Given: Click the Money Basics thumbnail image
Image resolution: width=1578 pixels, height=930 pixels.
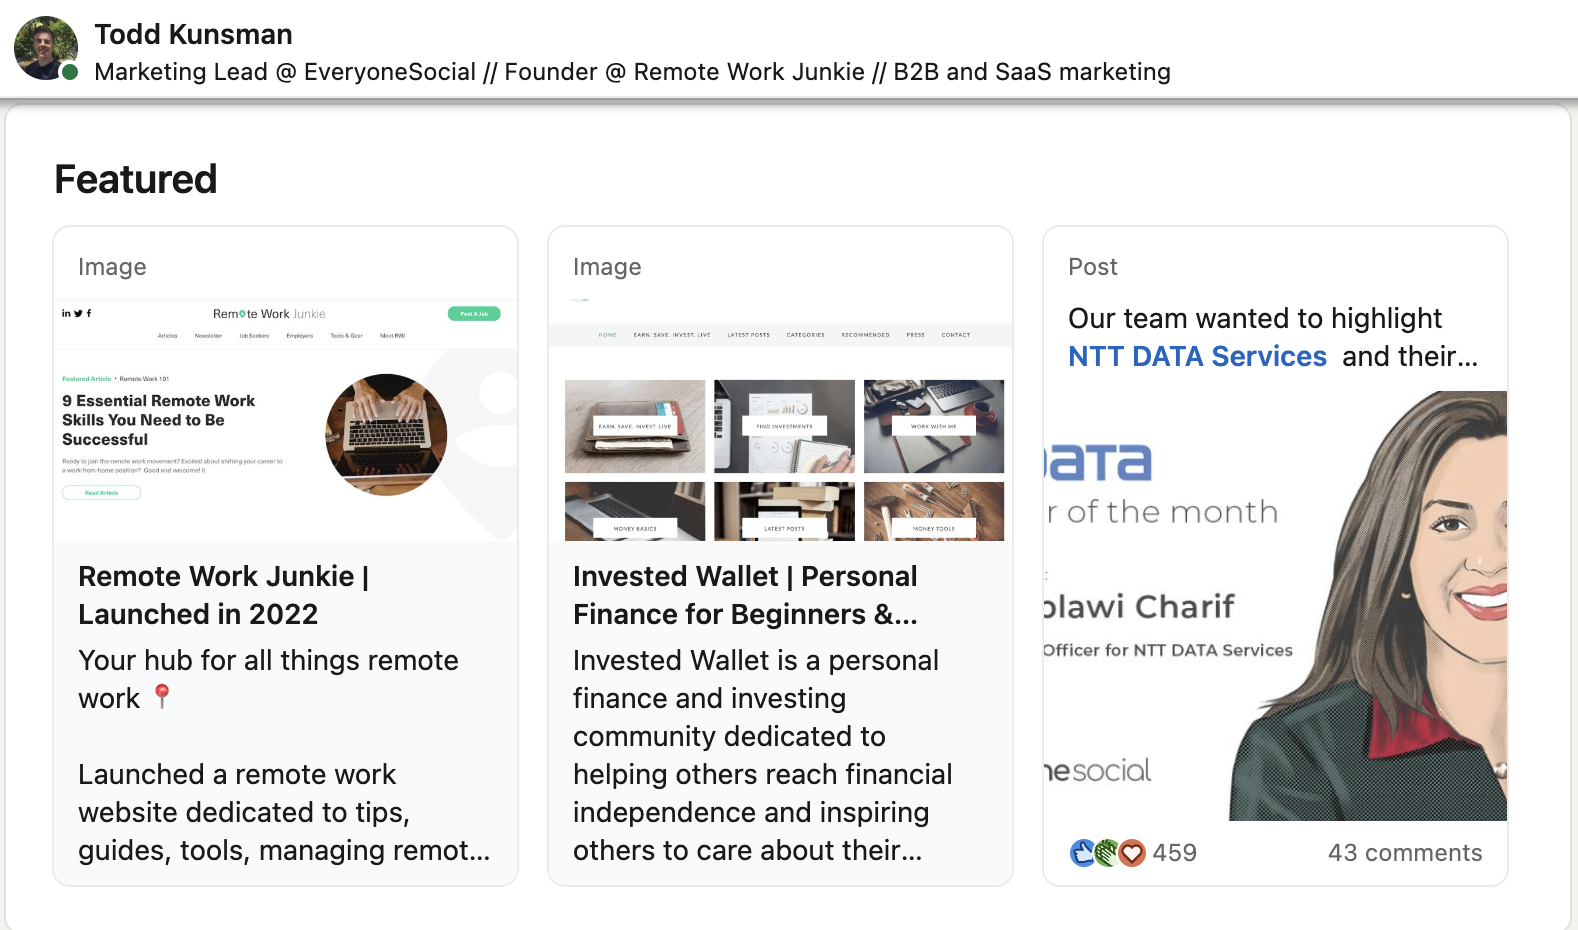Looking at the screenshot, I should 634,511.
